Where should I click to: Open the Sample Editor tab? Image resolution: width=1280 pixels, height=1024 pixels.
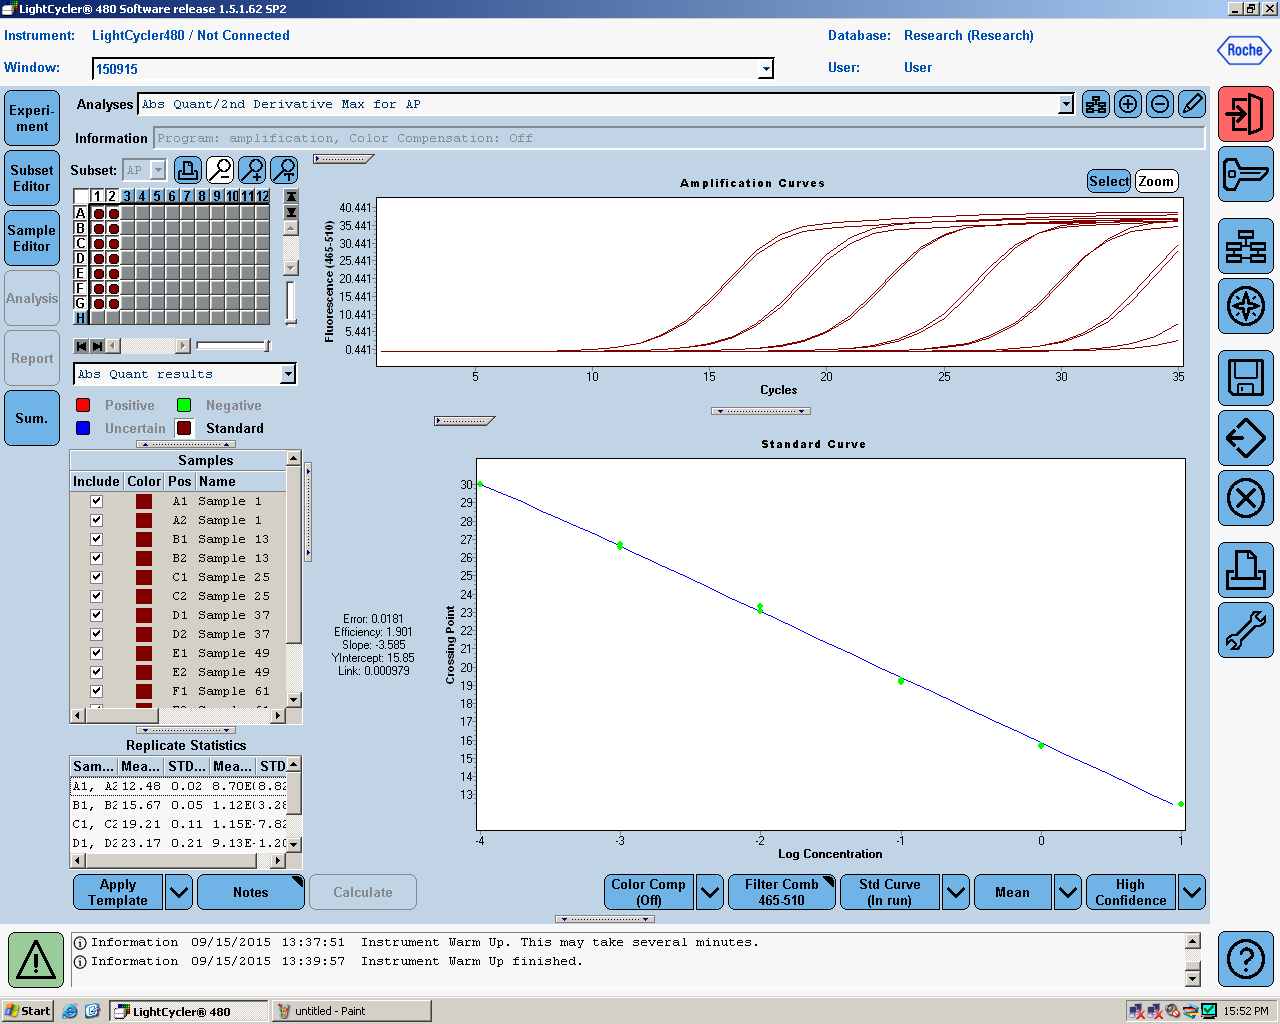[32, 238]
